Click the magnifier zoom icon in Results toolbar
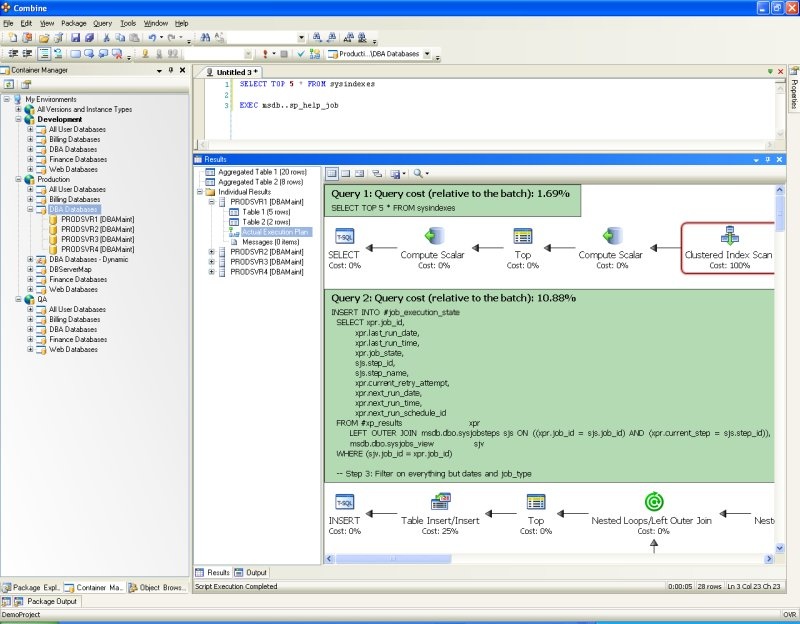Image resolution: width=800 pixels, height=624 pixels. 420,173
